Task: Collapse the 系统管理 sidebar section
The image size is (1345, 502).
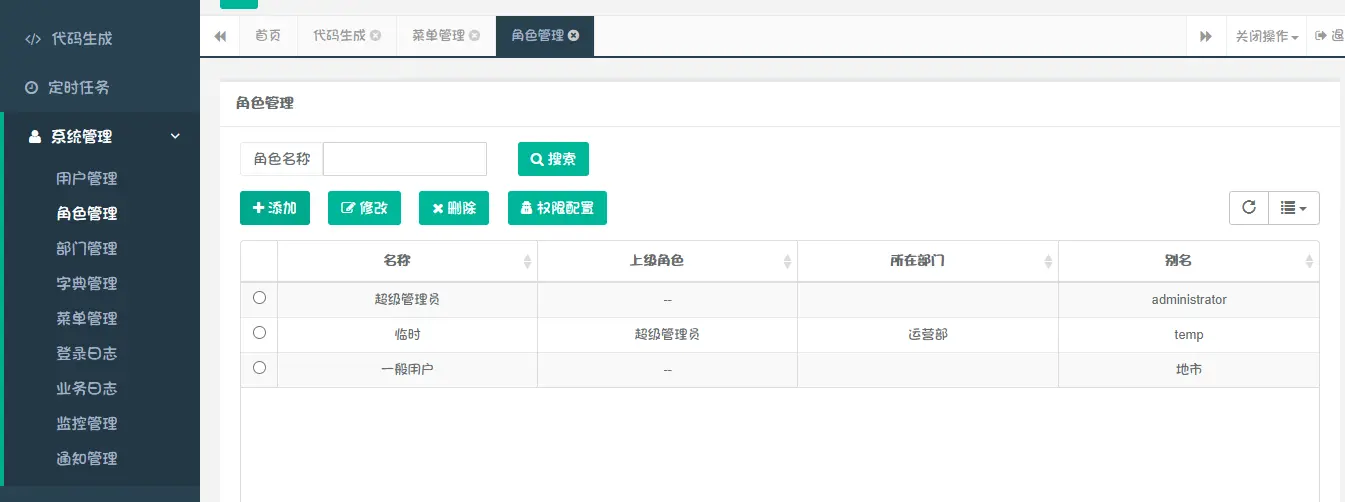Action: click(100, 136)
